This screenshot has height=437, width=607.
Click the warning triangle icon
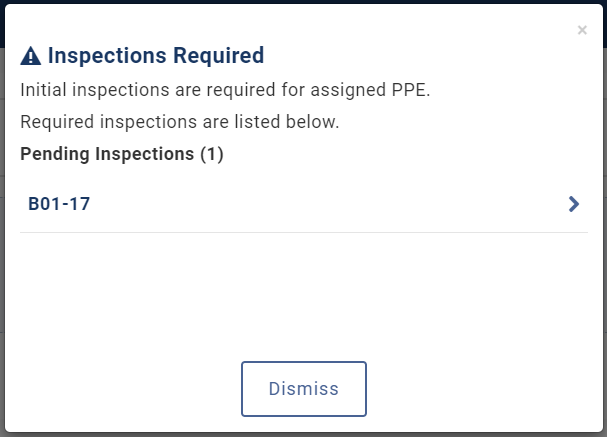[31, 56]
